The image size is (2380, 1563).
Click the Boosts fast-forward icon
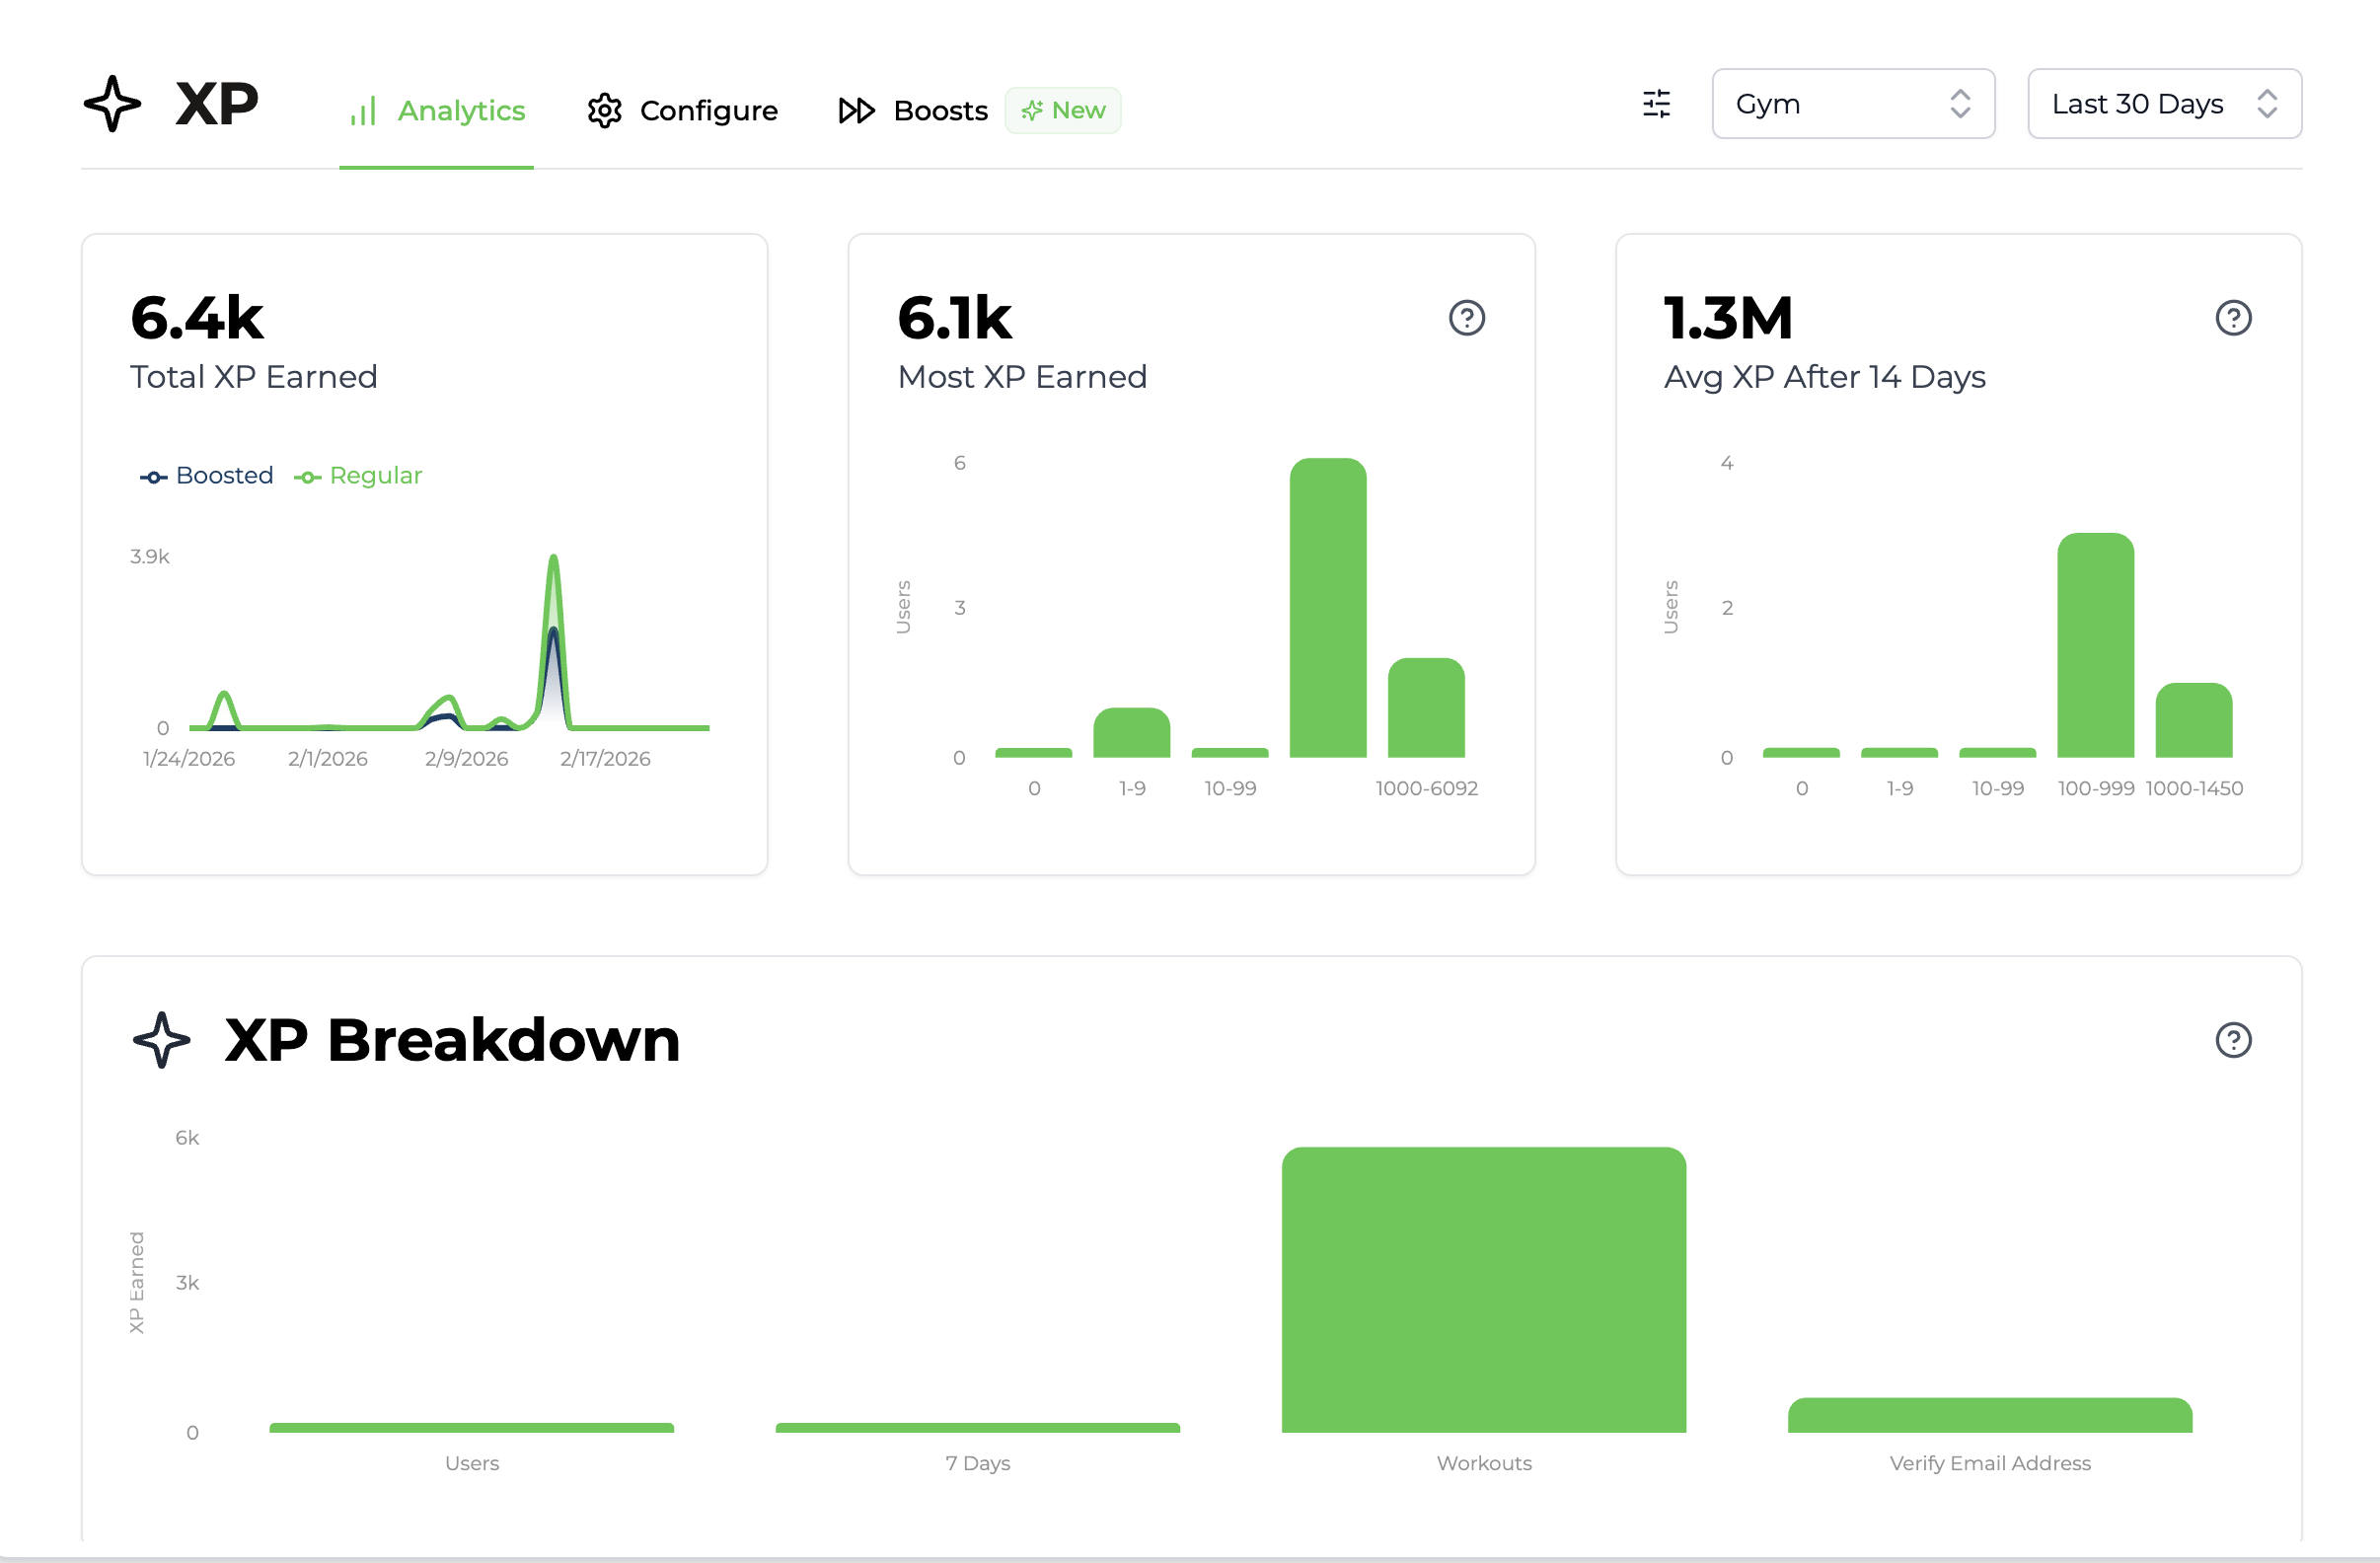pos(856,110)
